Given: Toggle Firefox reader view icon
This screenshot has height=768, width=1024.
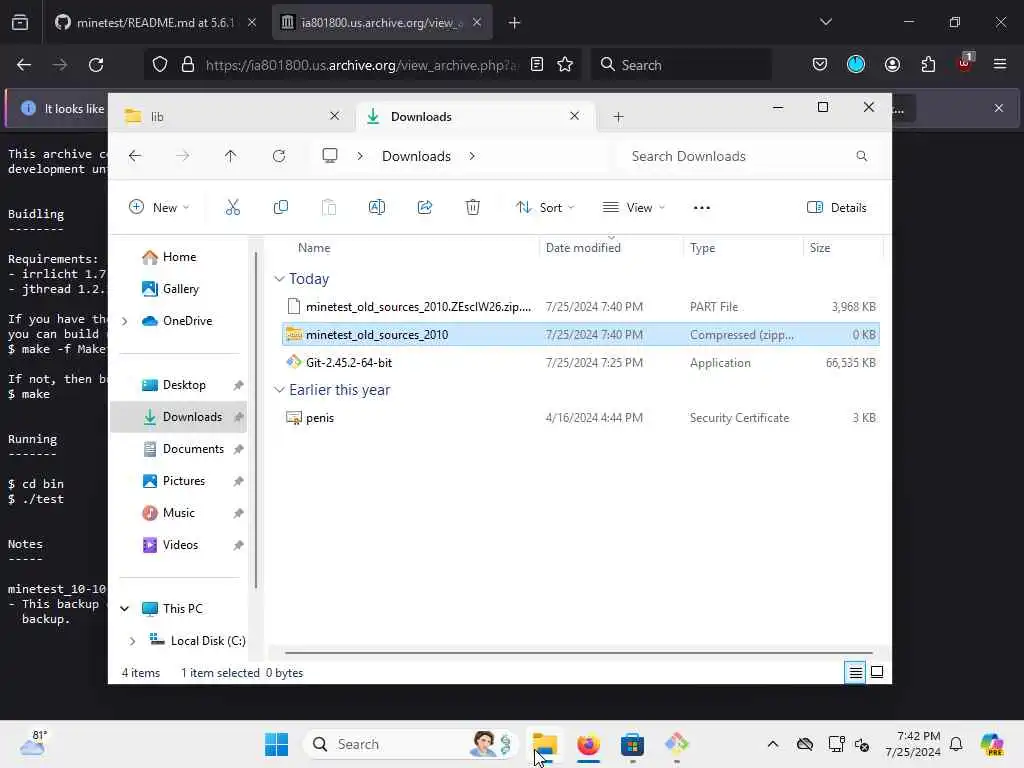Looking at the screenshot, I should coord(537,65).
